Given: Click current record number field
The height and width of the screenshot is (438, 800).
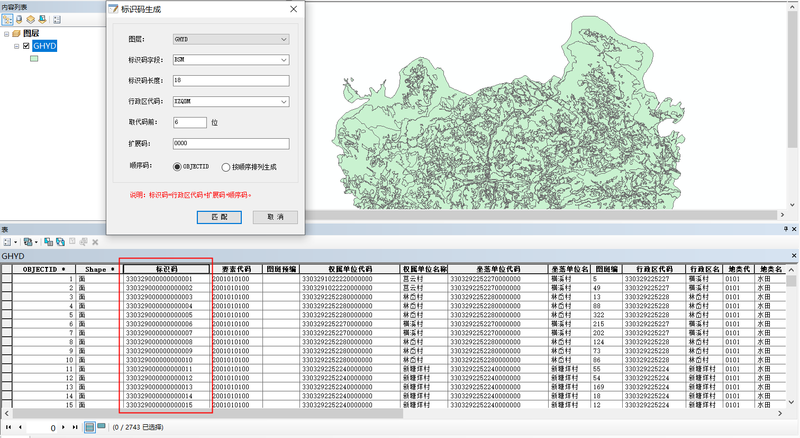Looking at the screenshot, I should (43, 428).
